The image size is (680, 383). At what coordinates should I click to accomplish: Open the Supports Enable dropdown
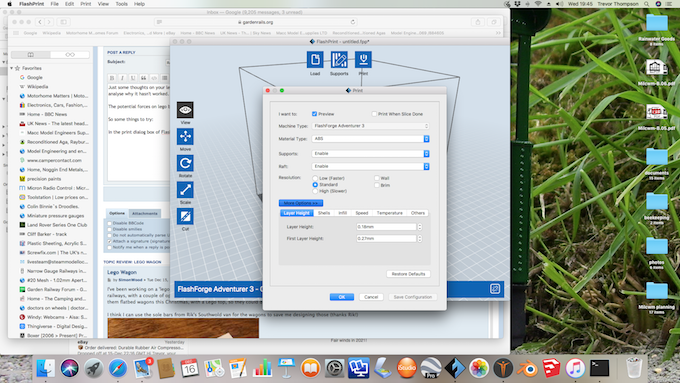tap(370, 154)
